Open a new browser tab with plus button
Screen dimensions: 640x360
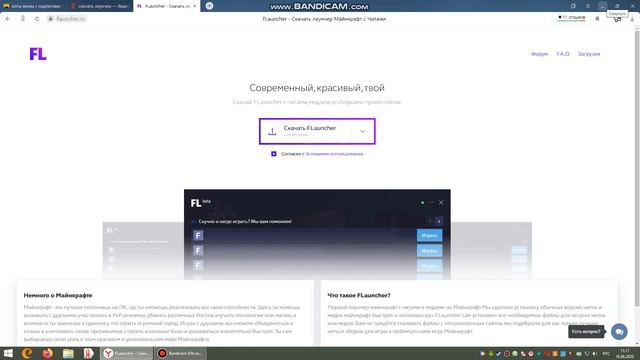[x=209, y=6]
